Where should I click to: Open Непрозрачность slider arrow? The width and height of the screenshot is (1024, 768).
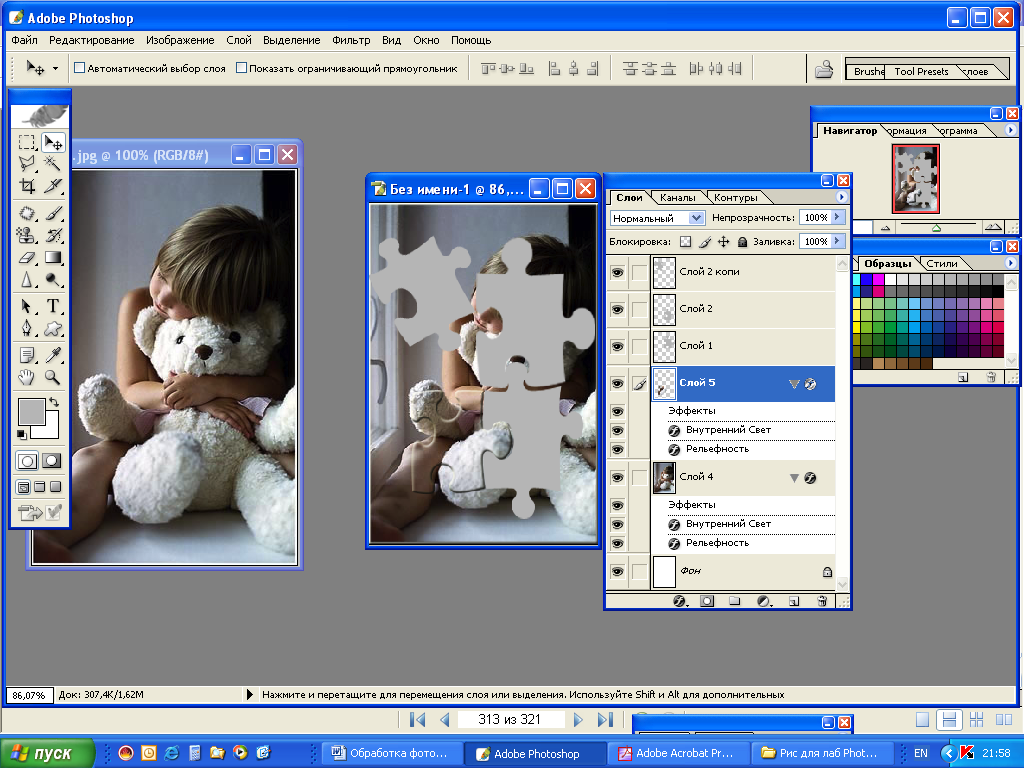[x=837, y=217]
